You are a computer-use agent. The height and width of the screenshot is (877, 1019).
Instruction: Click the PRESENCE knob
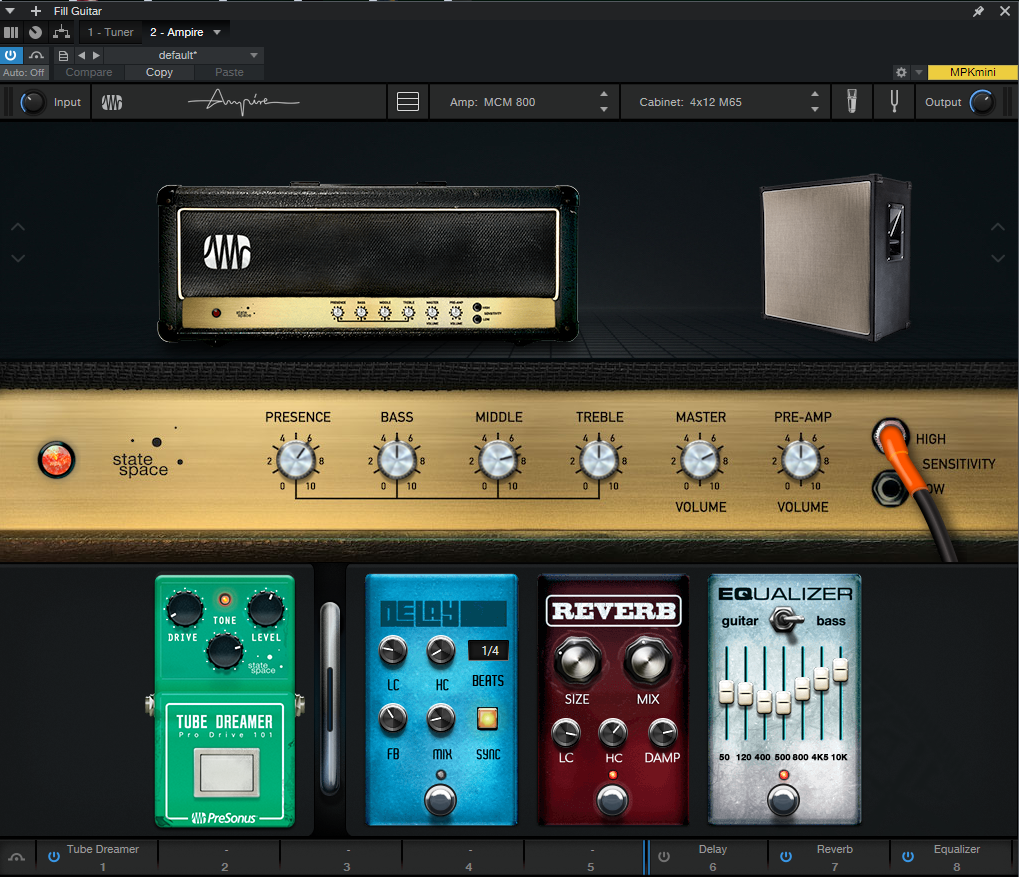296,459
